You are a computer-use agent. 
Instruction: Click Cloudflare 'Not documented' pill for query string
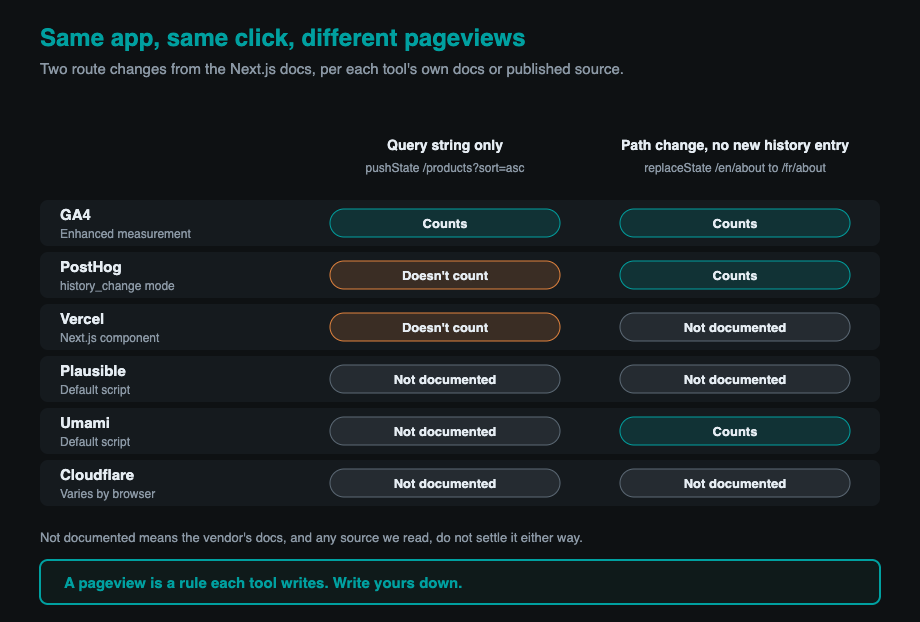click(445, 483)
